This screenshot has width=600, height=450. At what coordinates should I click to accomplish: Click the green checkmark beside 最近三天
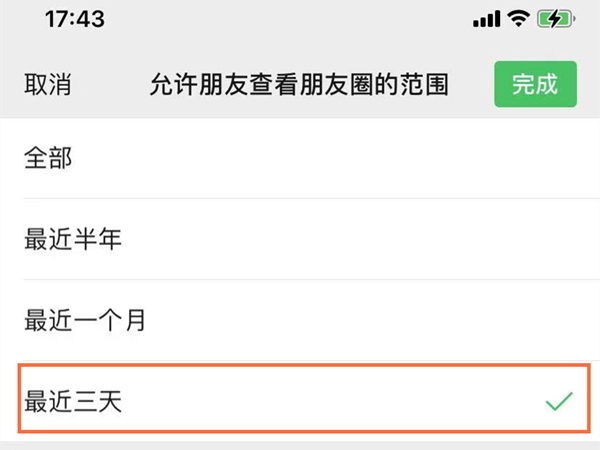tap(558, 402)
